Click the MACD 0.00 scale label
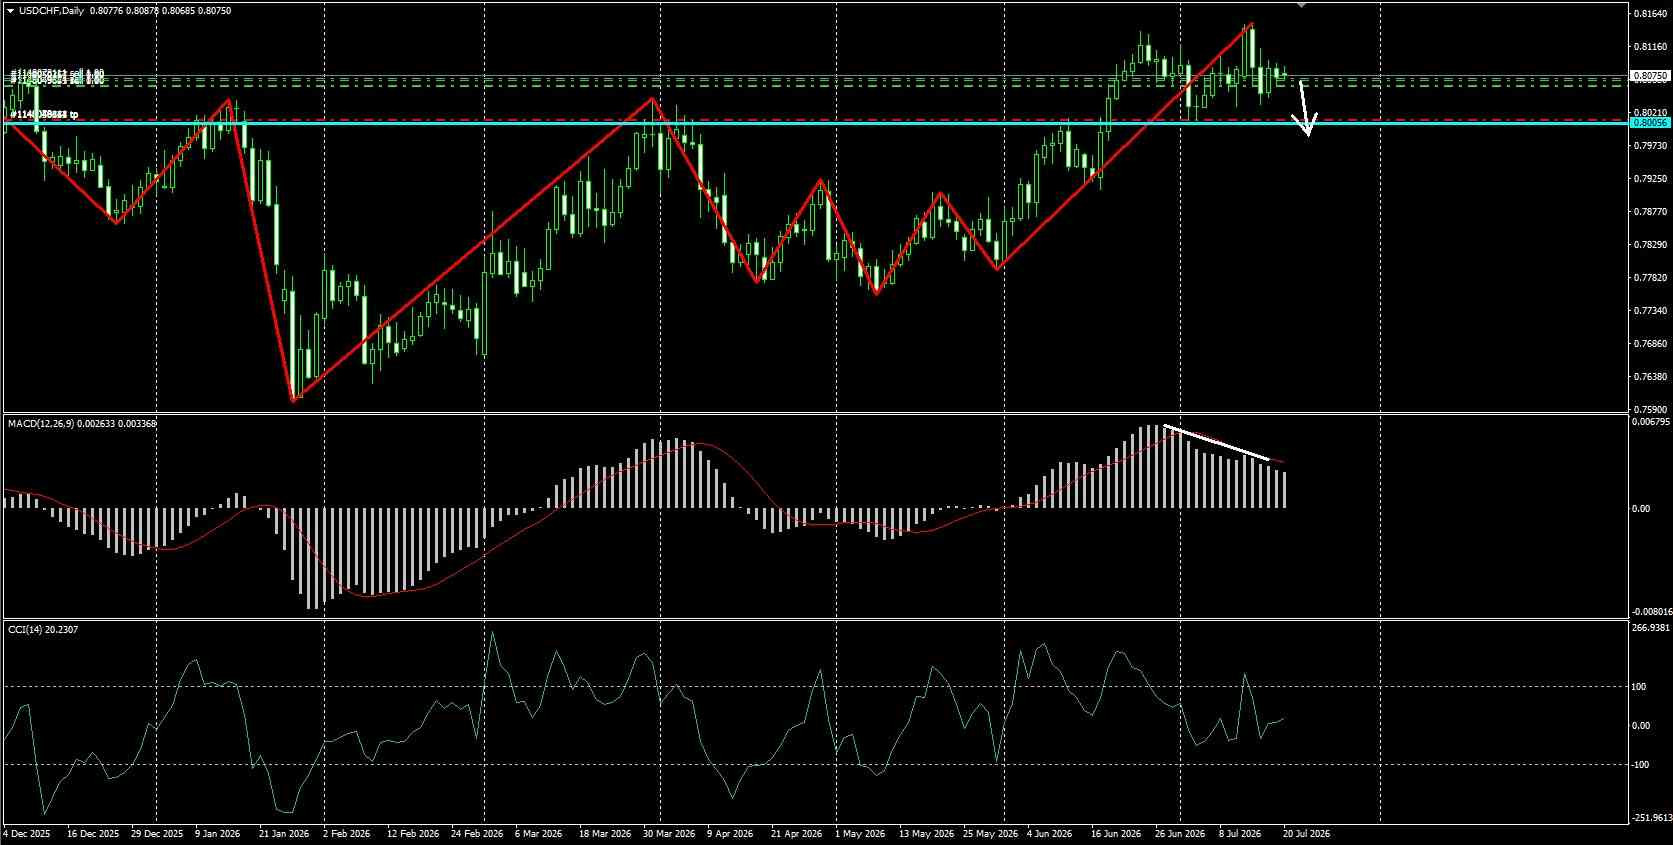This screenshot has width=1673, height=845. pyautogui.click(x=1640, y=508)
